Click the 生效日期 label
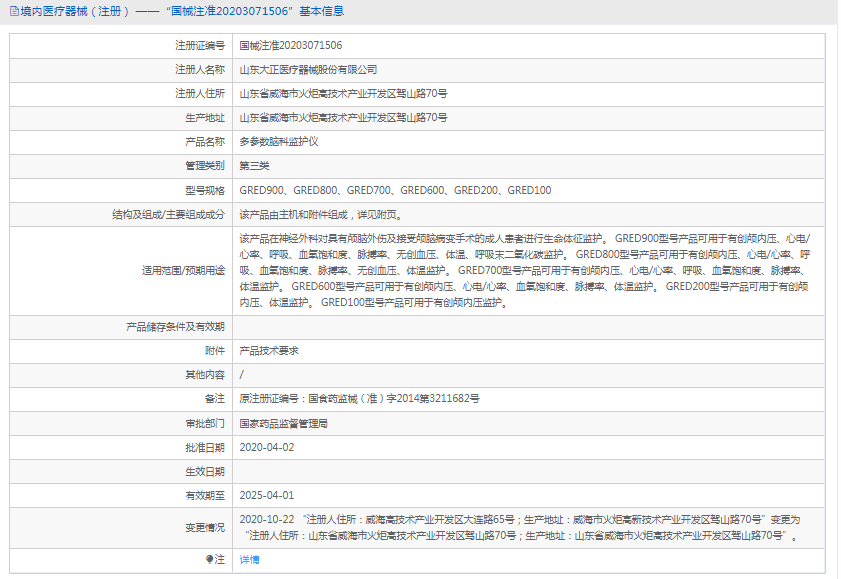The height and width of the screenshot is (579, 841). [205, 472]
